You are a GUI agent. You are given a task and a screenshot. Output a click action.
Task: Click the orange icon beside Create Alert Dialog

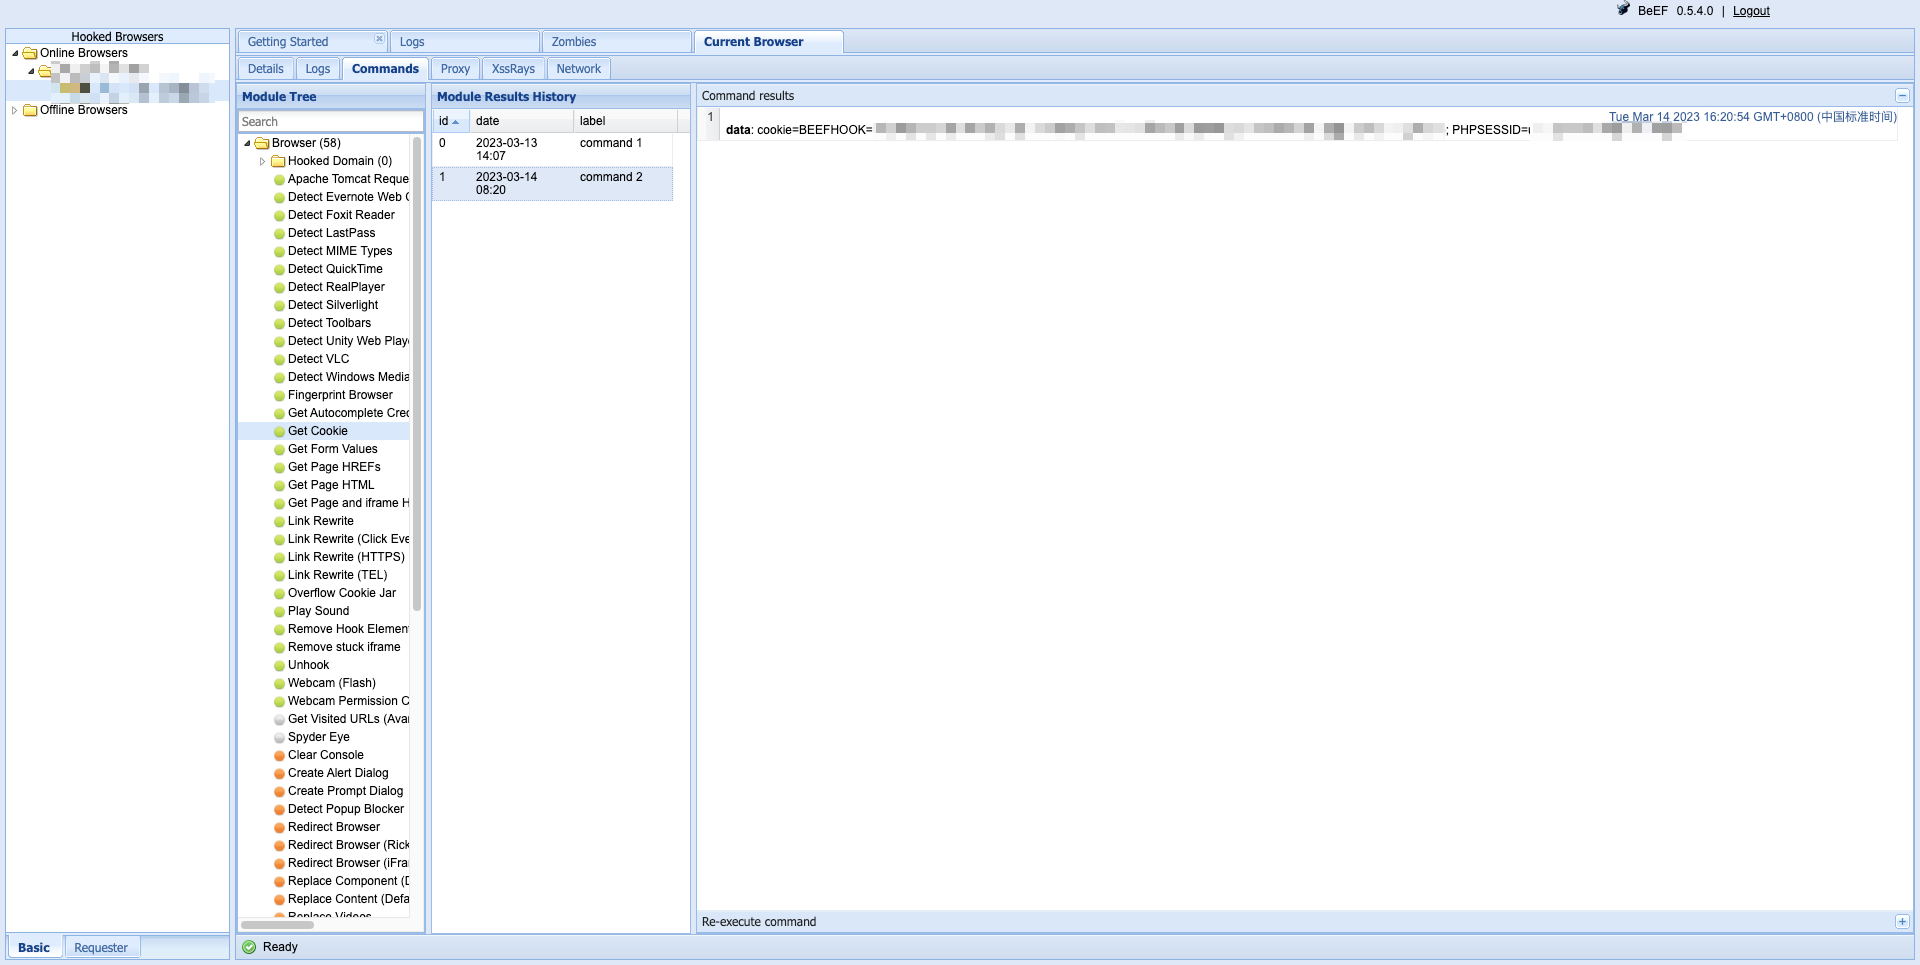(x=280, y=774)
